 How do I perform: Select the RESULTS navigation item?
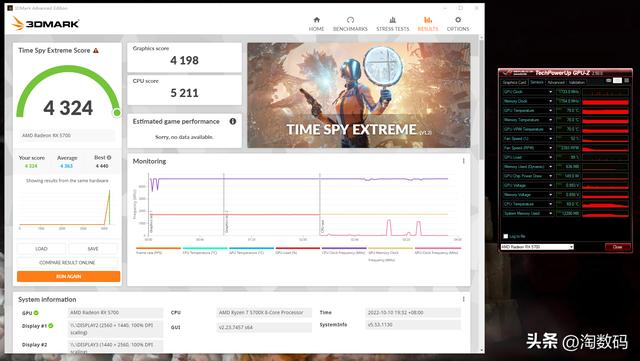point(428,24)
